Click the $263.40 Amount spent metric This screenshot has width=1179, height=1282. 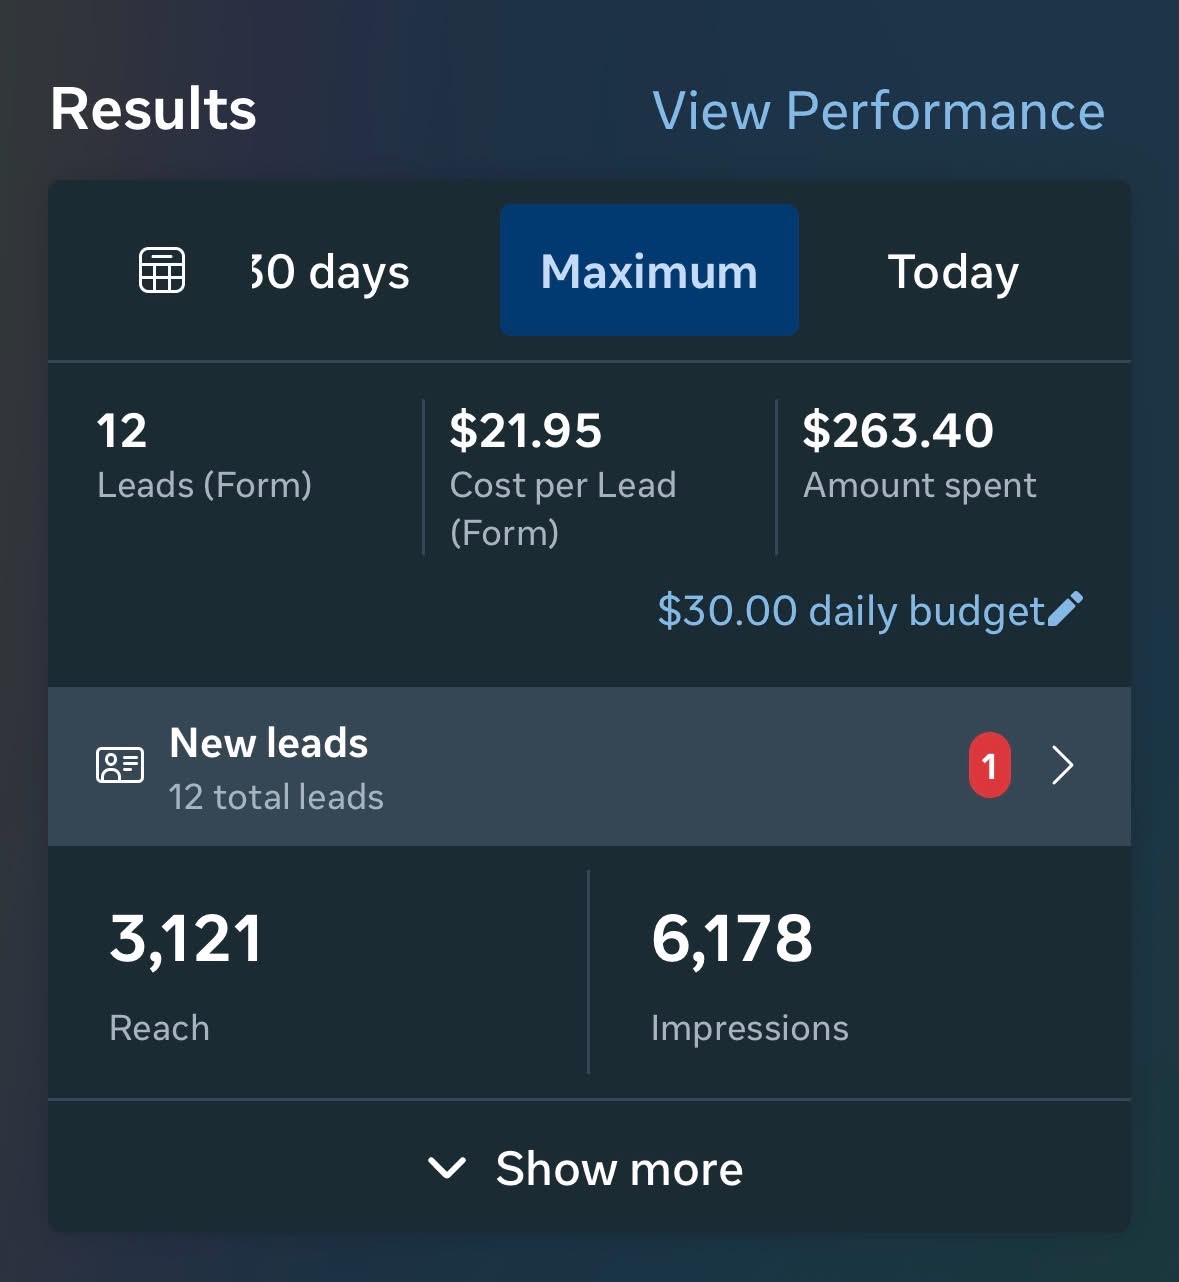919,456
